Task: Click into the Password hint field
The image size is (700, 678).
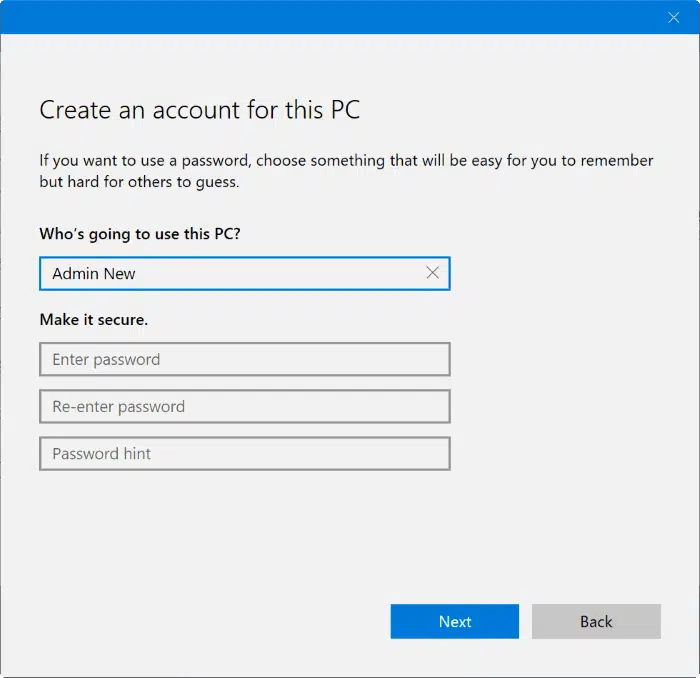Action: pyautogui.click(x=244, y=454)
